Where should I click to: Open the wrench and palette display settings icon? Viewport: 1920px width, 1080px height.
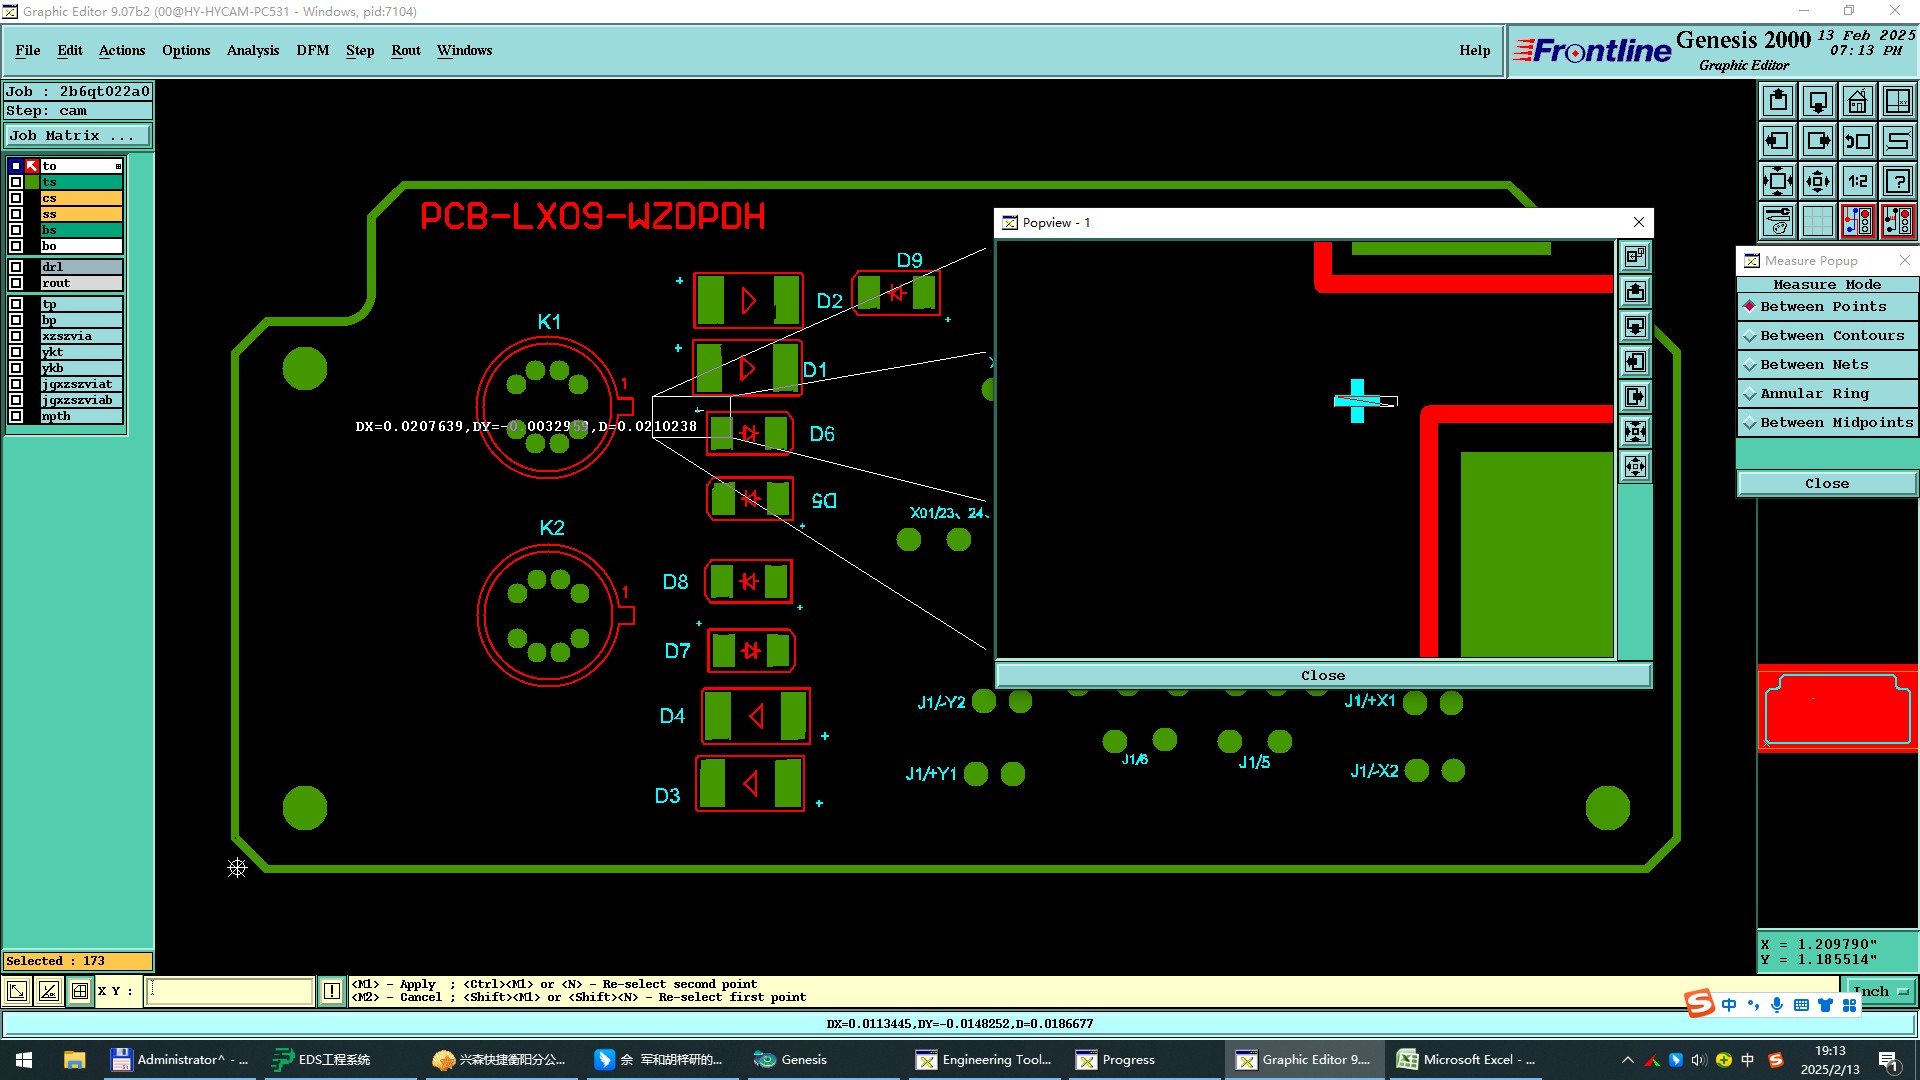1778,221
